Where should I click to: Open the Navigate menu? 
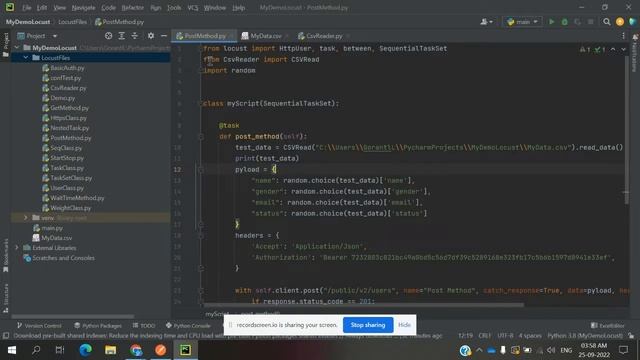[x=83, y=8]
